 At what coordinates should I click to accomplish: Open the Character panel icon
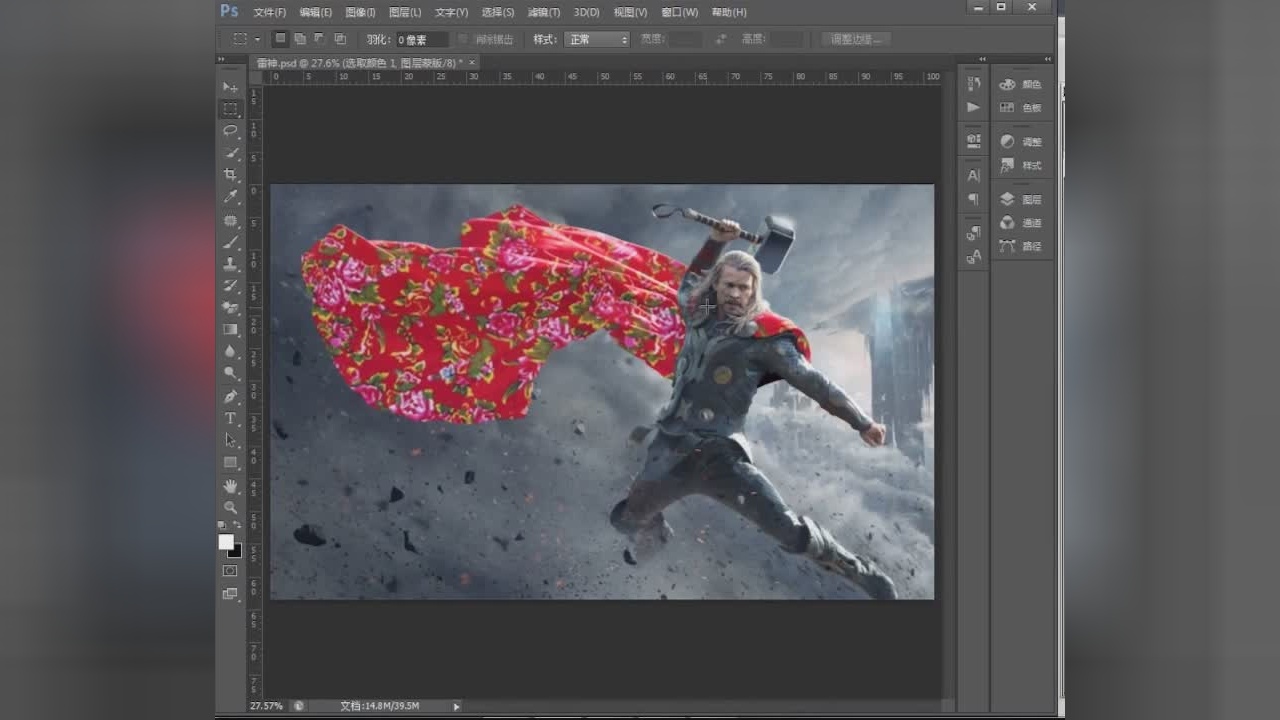point(974,175)
